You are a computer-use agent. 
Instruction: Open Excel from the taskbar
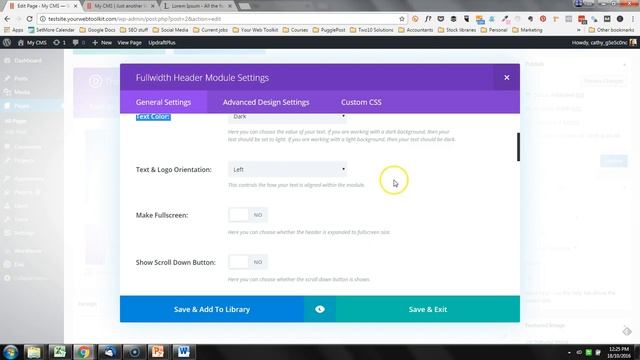point(59,351)
